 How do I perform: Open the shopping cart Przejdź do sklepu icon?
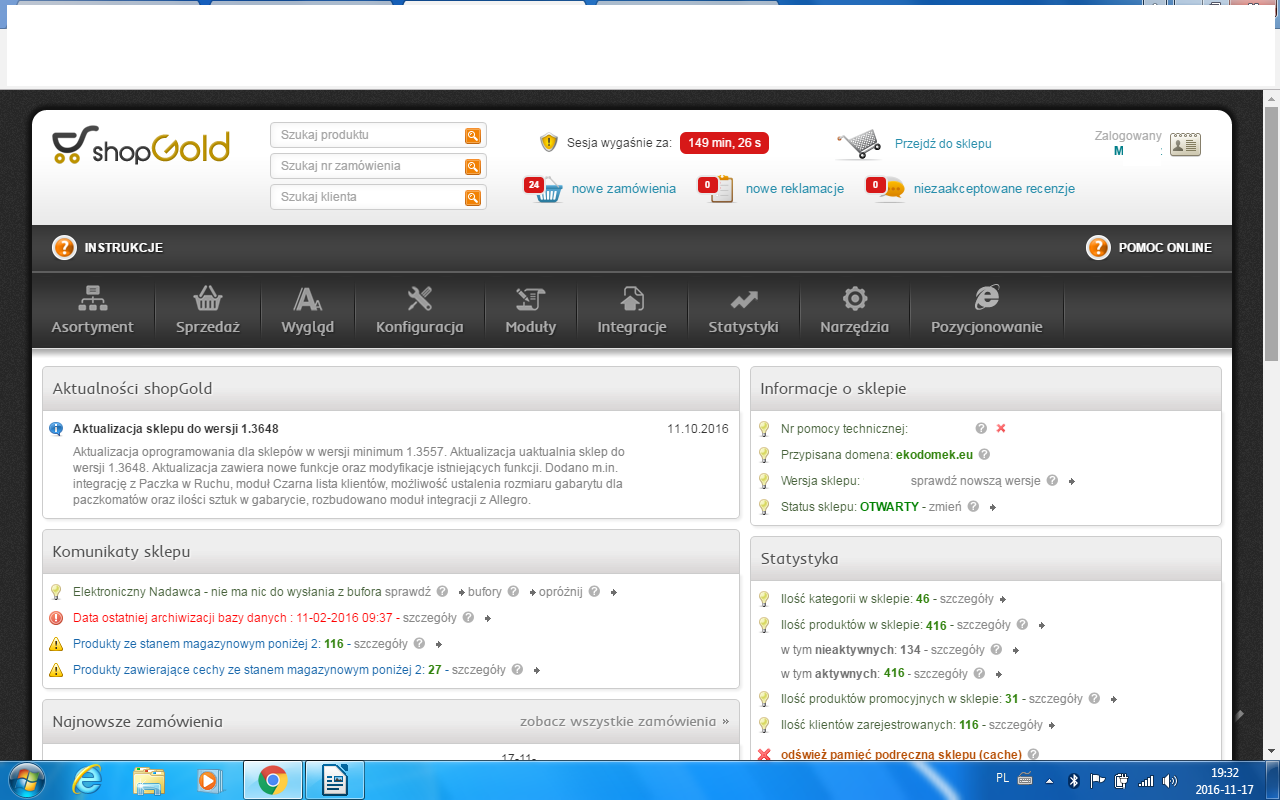(859, 144)
